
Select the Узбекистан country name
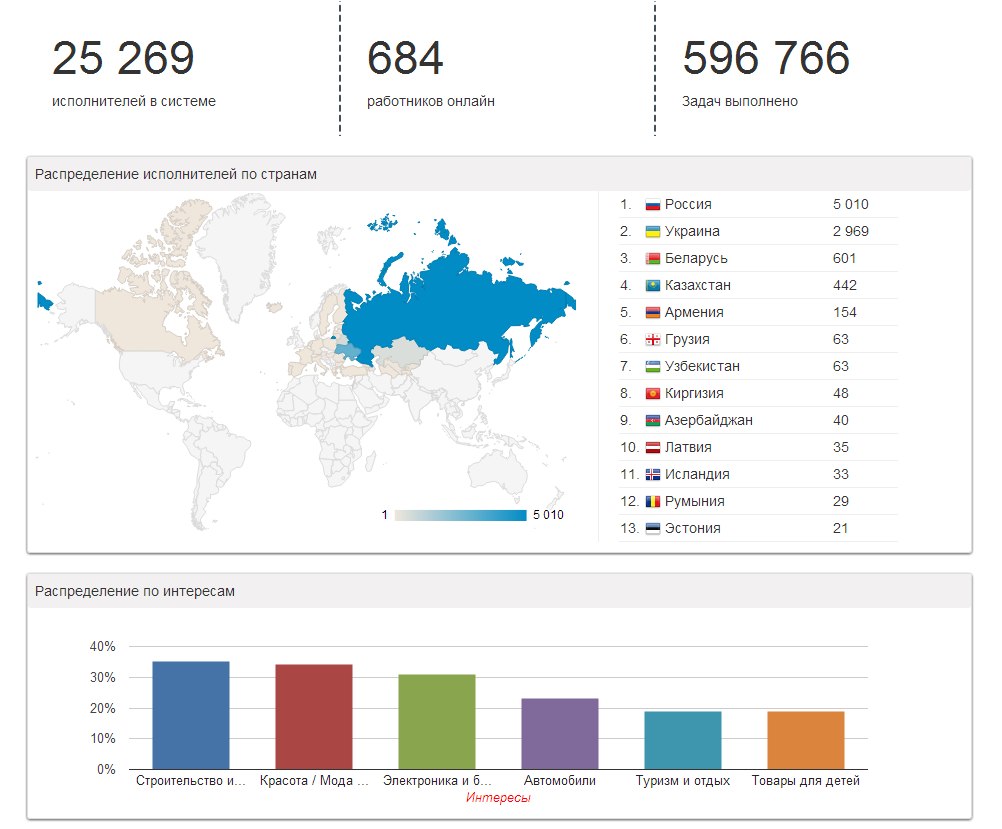[702, 366]
